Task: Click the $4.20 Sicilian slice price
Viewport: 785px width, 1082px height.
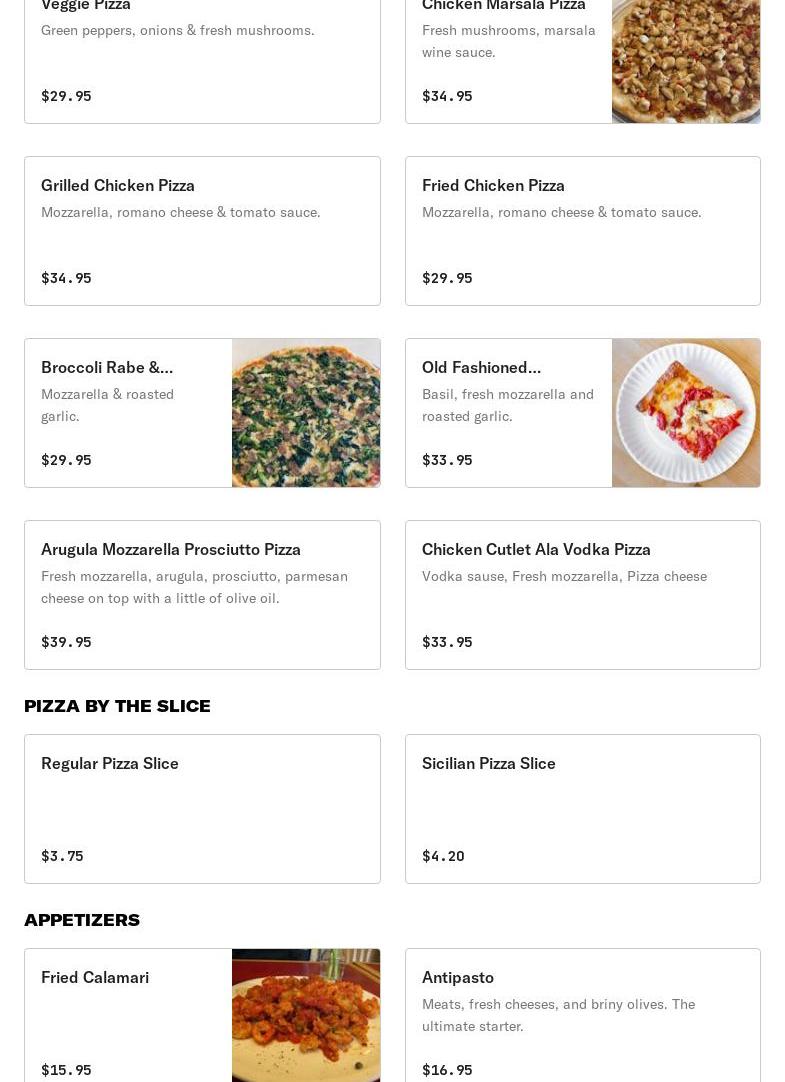Action: (x=444, y=856)
